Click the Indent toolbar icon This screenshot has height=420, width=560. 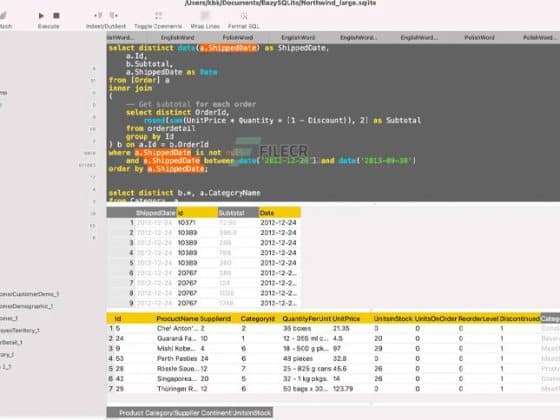pos(98,15)
